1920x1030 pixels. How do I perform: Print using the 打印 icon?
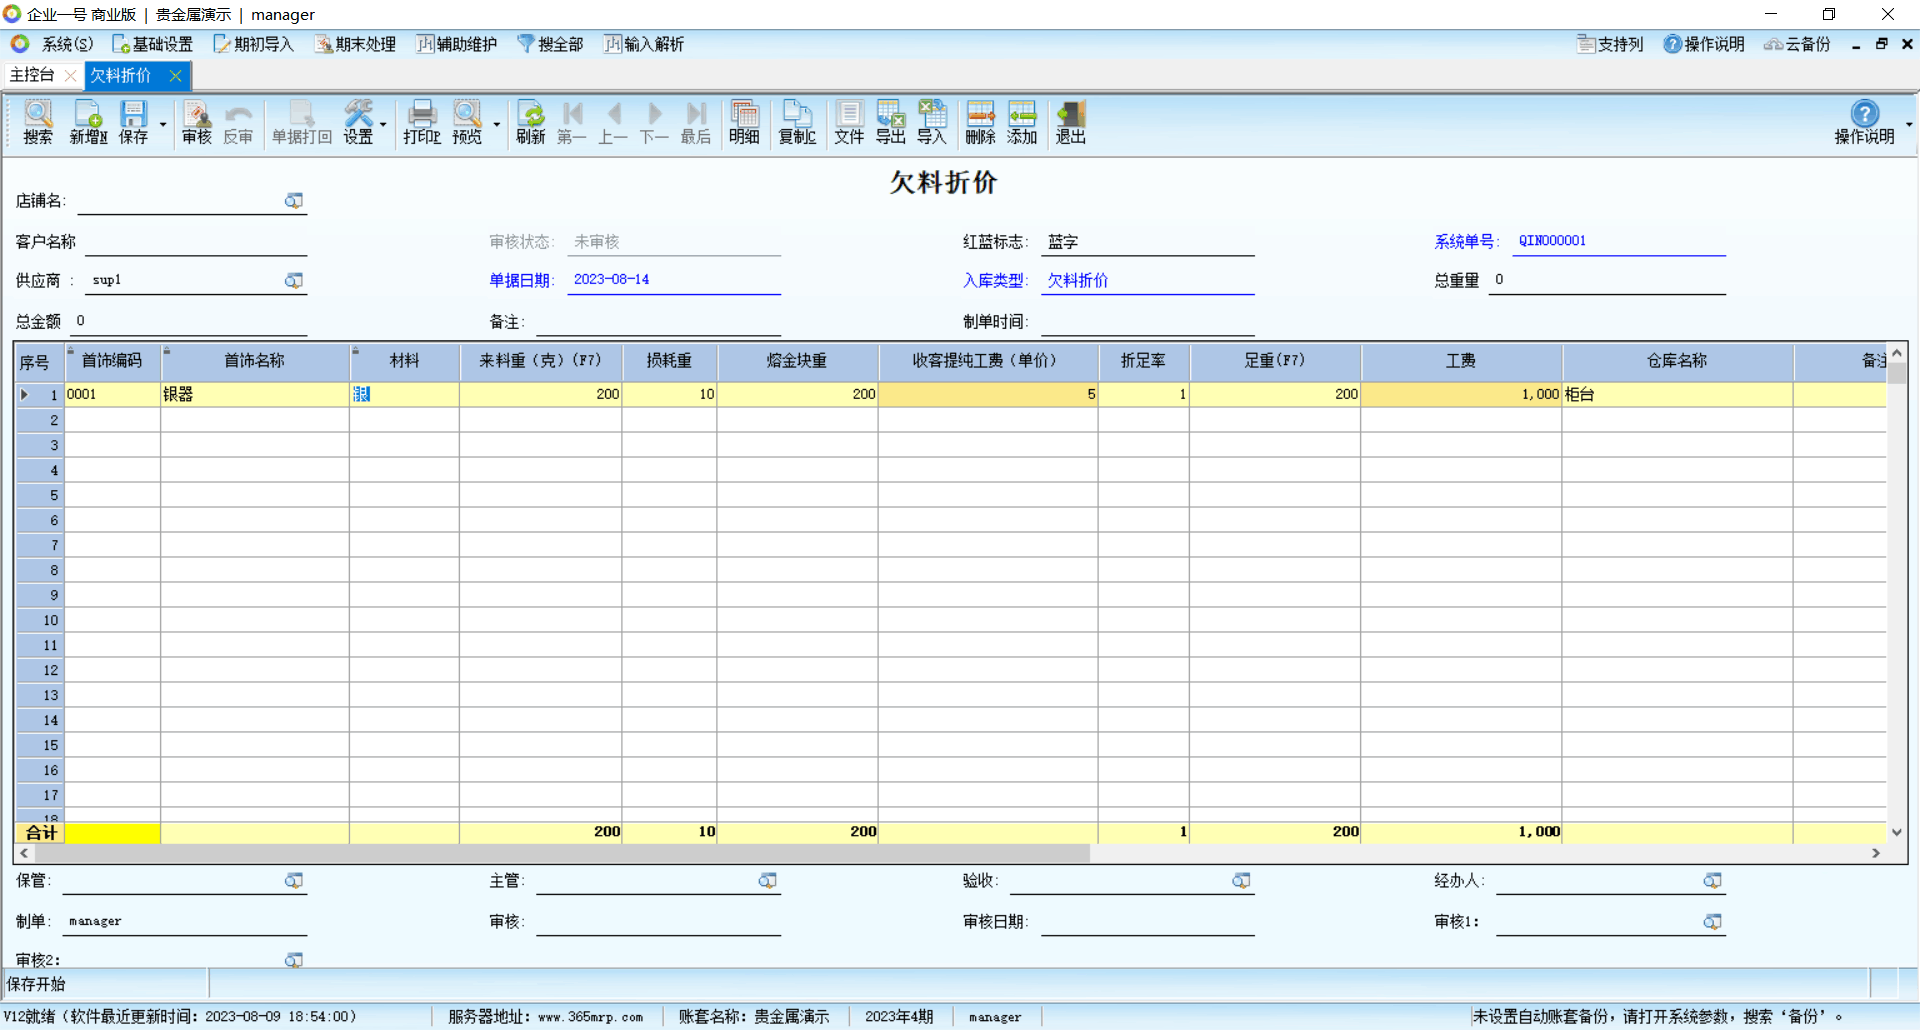(x=422, y=123)
